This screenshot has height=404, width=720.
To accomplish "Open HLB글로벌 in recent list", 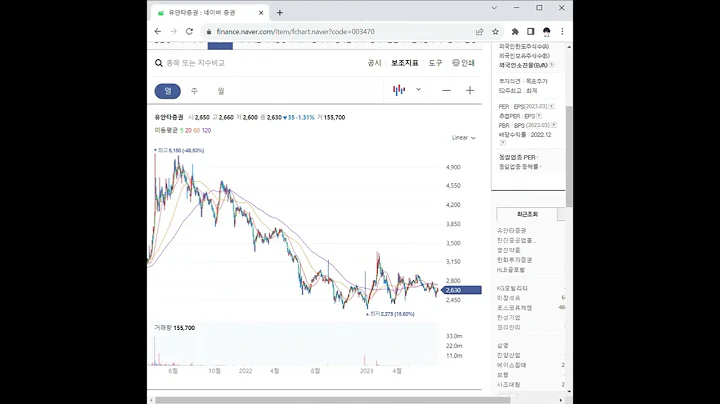I will tap(511, 269).
